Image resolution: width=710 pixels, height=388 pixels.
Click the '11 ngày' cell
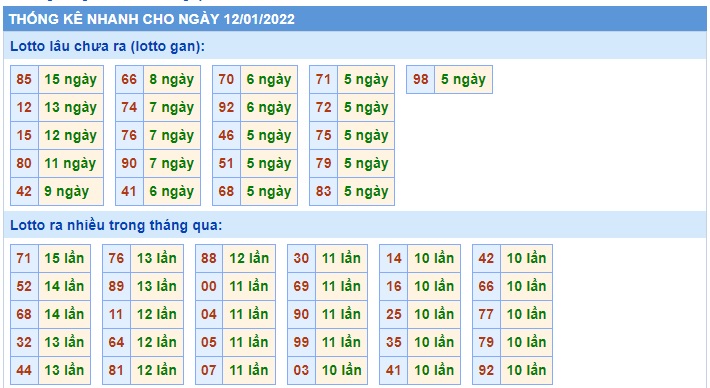point(71,163)
